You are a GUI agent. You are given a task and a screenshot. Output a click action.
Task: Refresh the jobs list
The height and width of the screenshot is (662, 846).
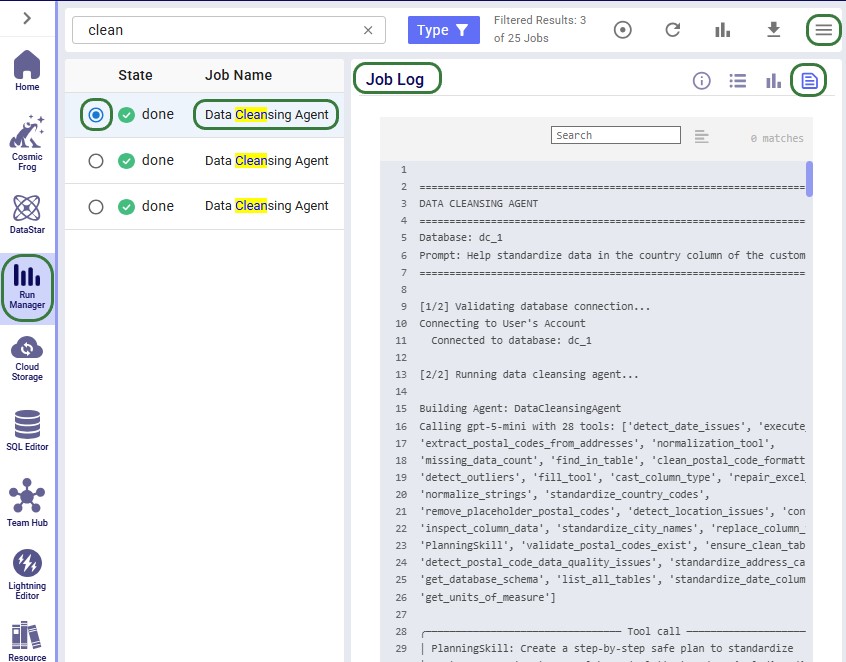click(672, 30)
